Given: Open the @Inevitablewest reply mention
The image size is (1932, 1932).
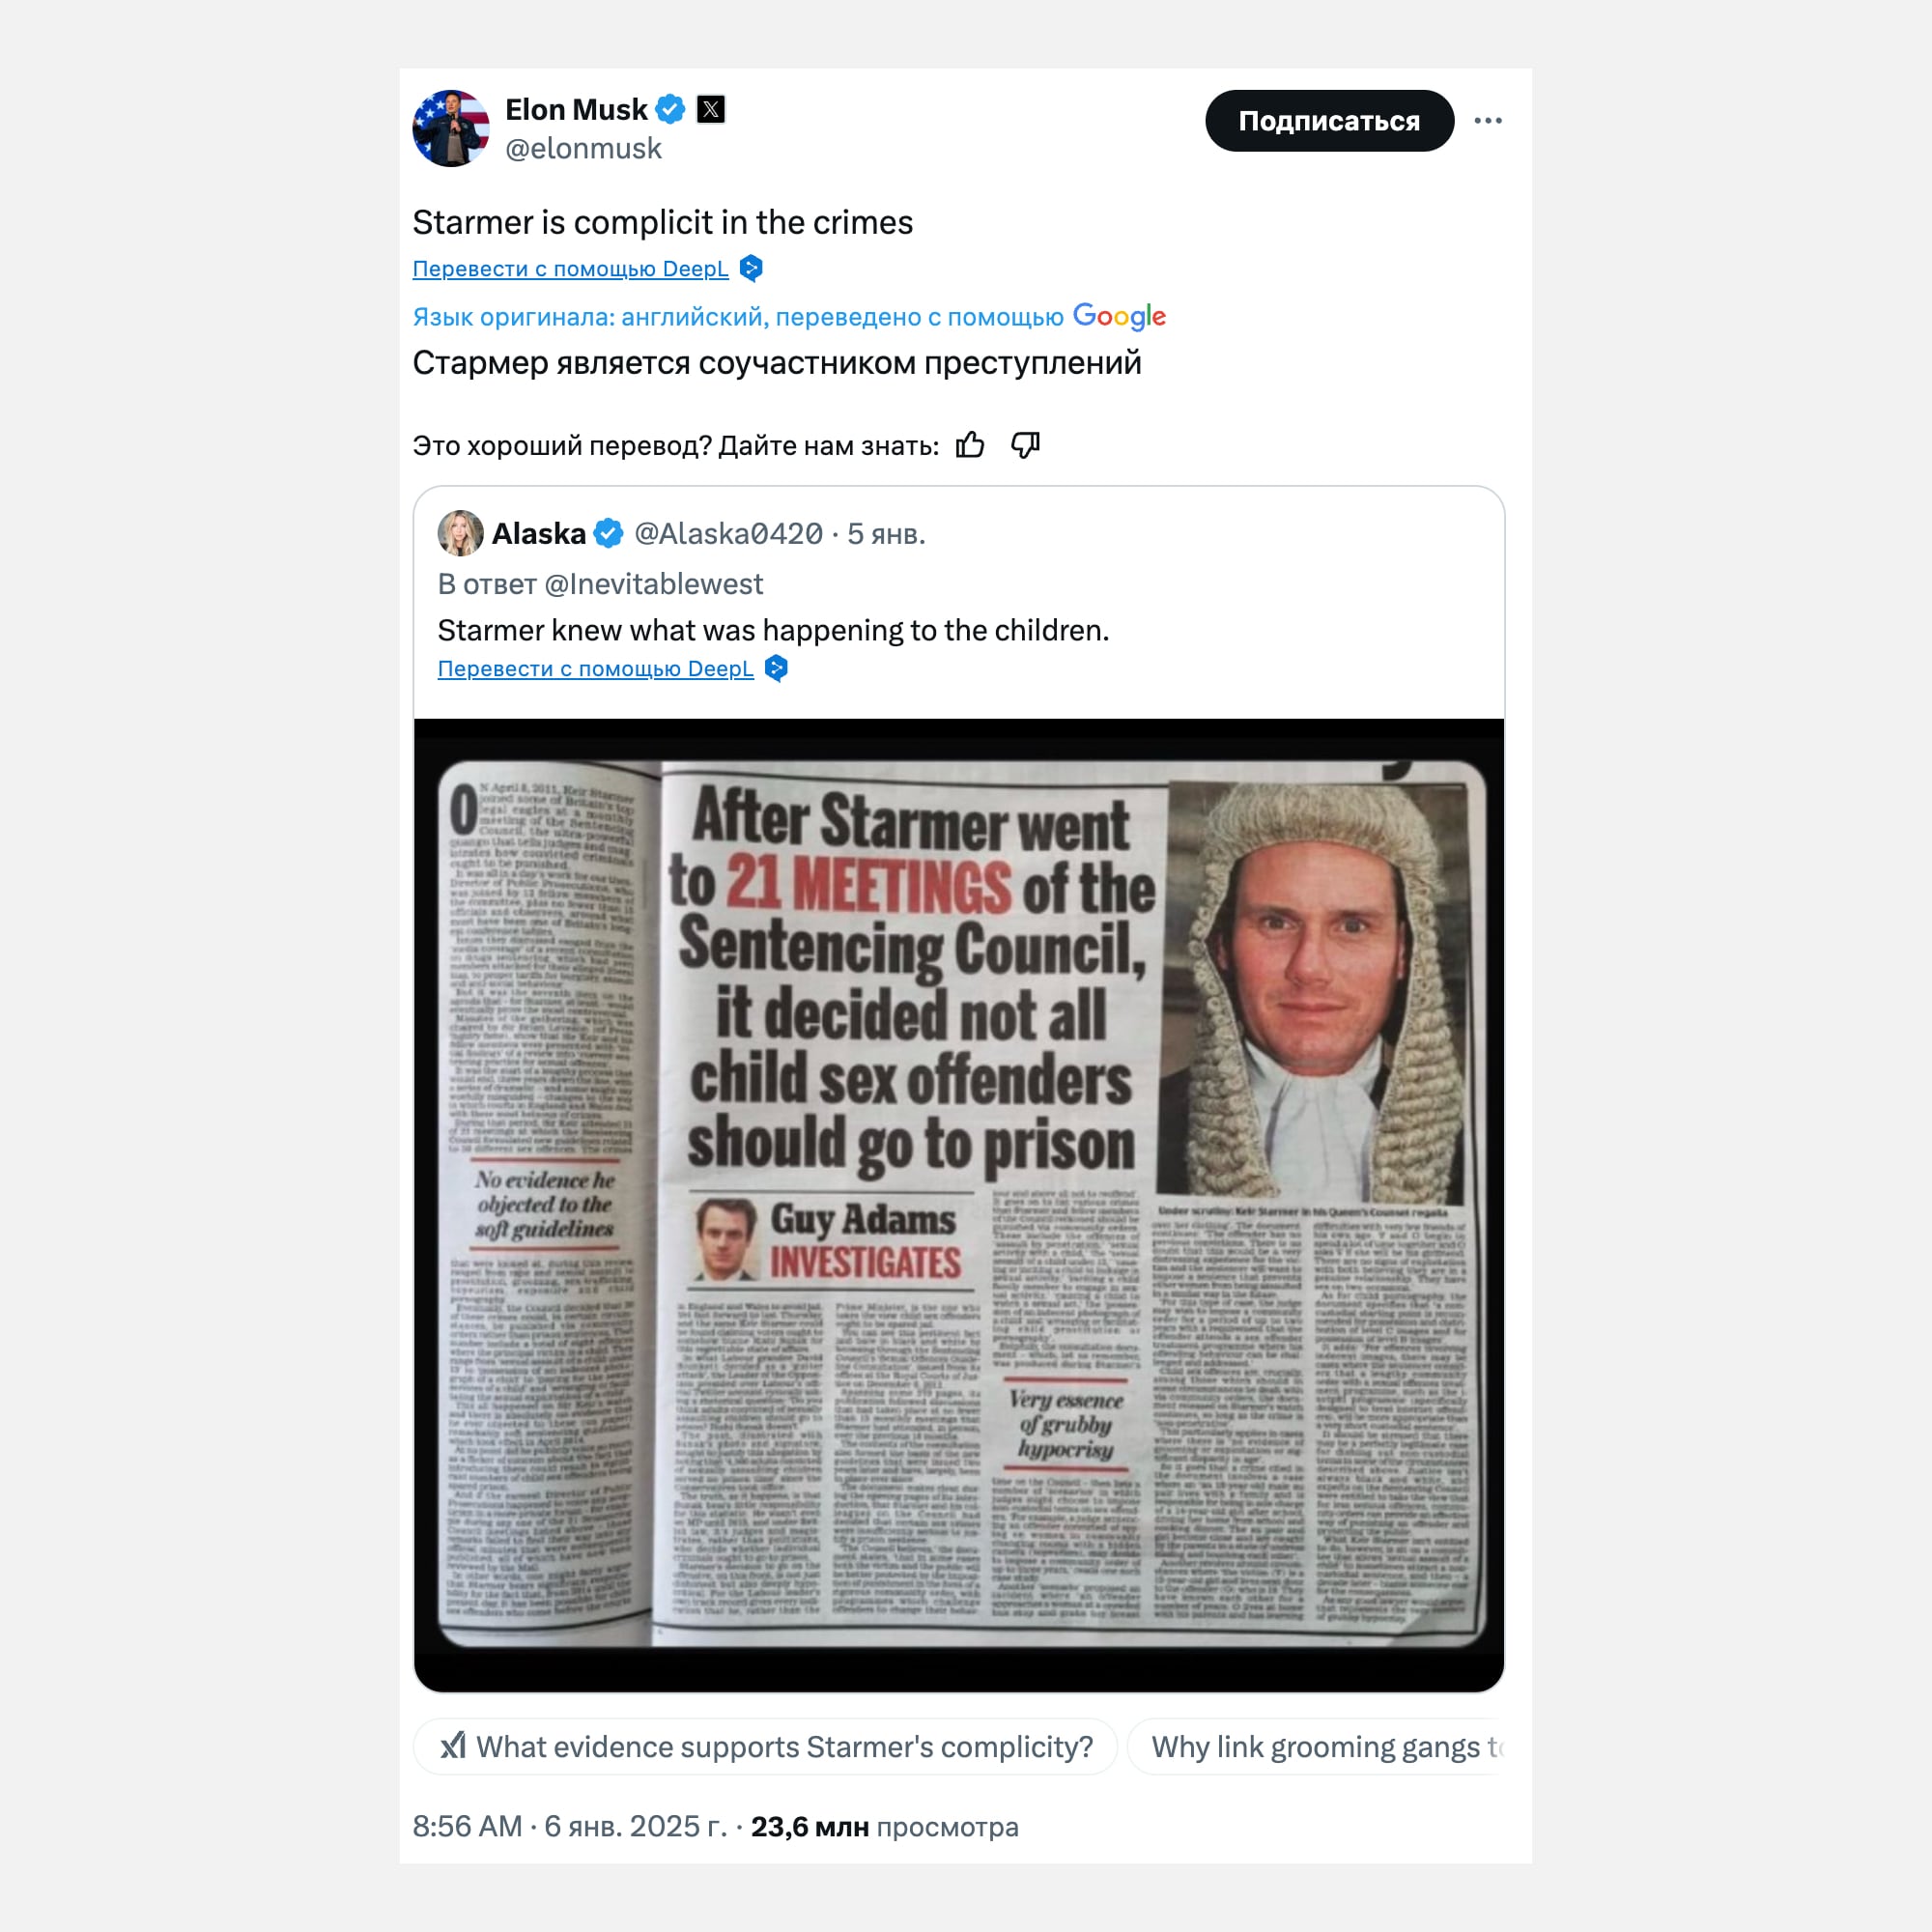Looking at the screenshot, I should pos(653,584).
